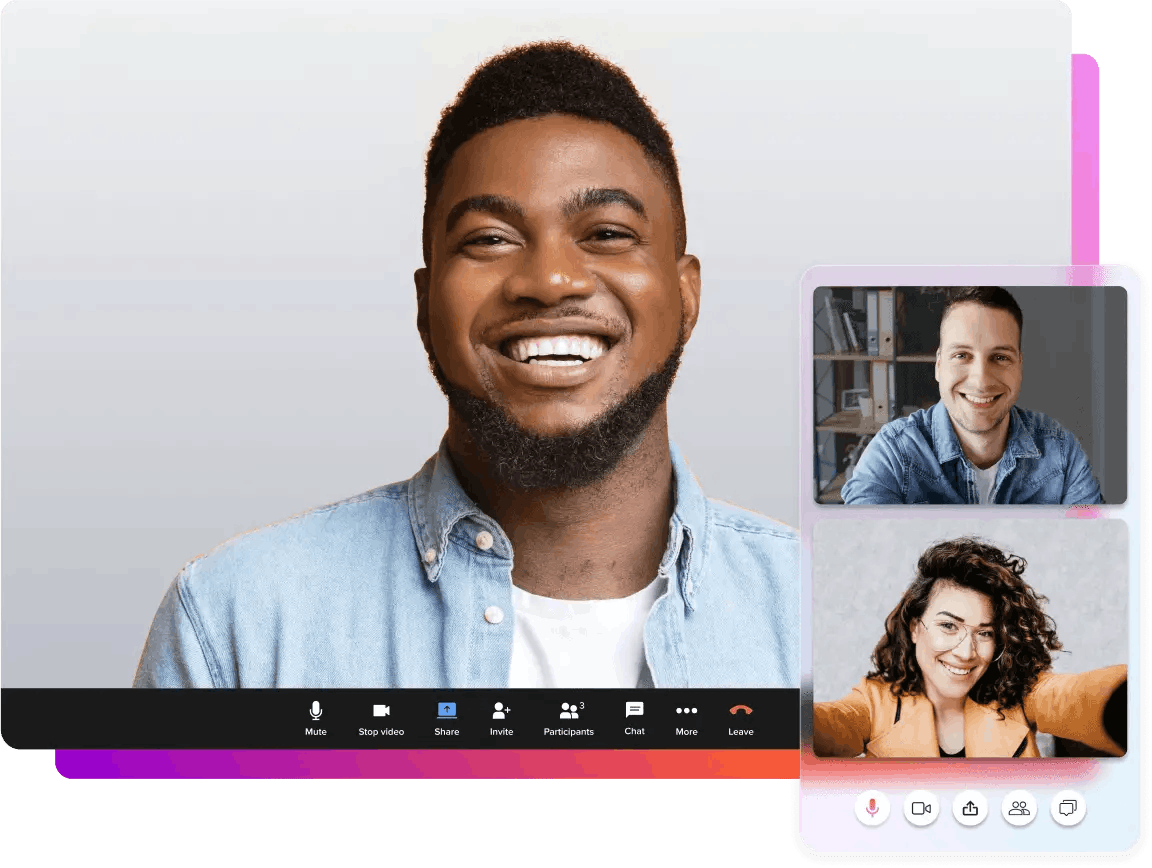
Task: Mute the microphone in the main toolbar
Action: (316, 718)
